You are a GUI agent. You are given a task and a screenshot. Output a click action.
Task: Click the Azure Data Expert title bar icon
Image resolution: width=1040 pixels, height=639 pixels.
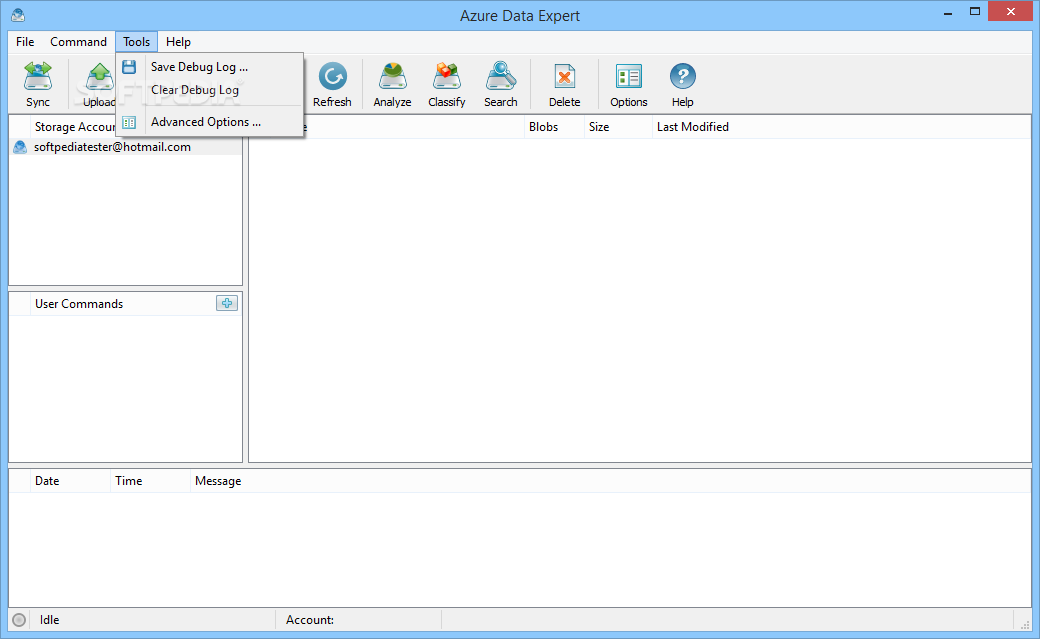[x=18, y=15]
